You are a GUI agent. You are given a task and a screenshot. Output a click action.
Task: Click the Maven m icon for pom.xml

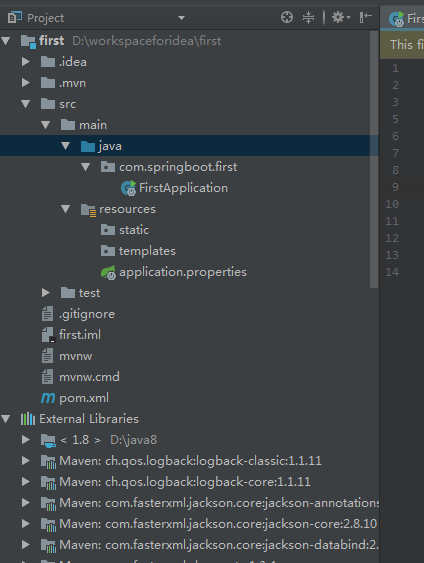point(48,398)
